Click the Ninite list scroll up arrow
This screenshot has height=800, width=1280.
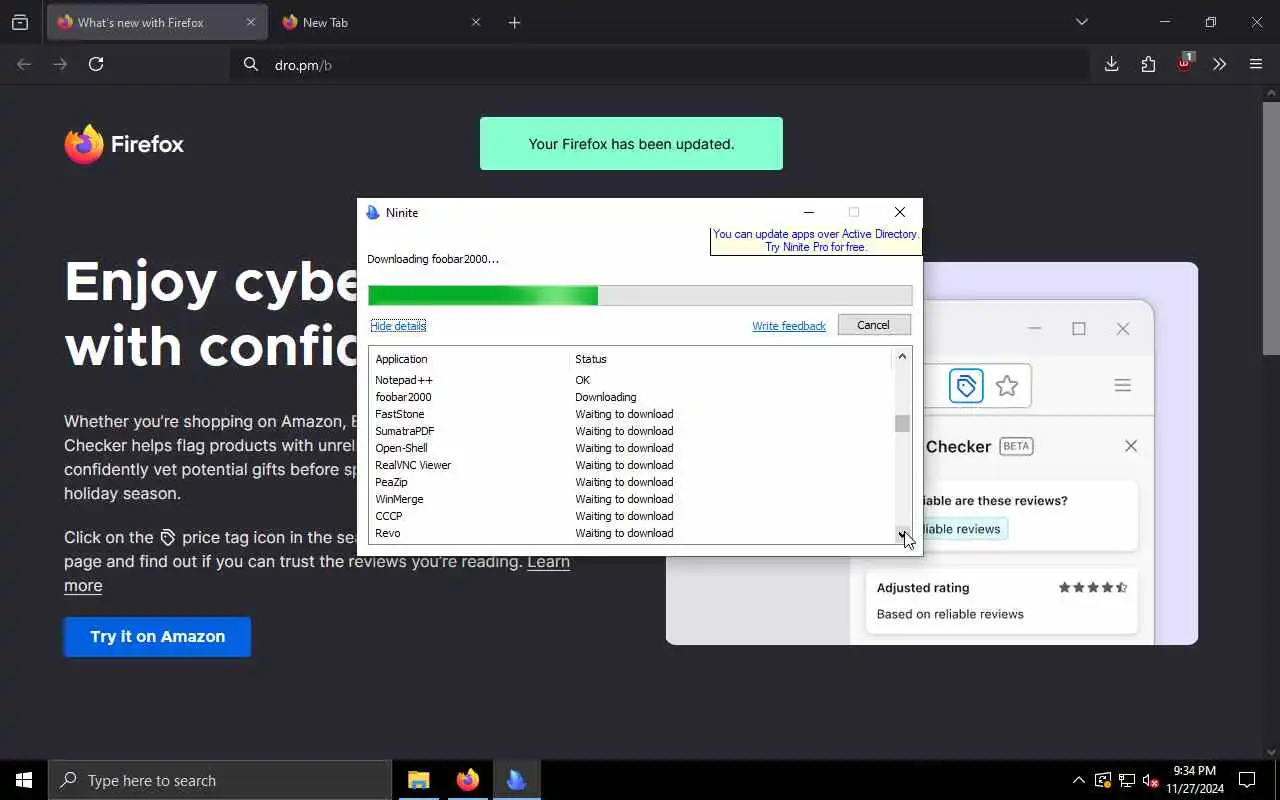[x=902, y=356]
